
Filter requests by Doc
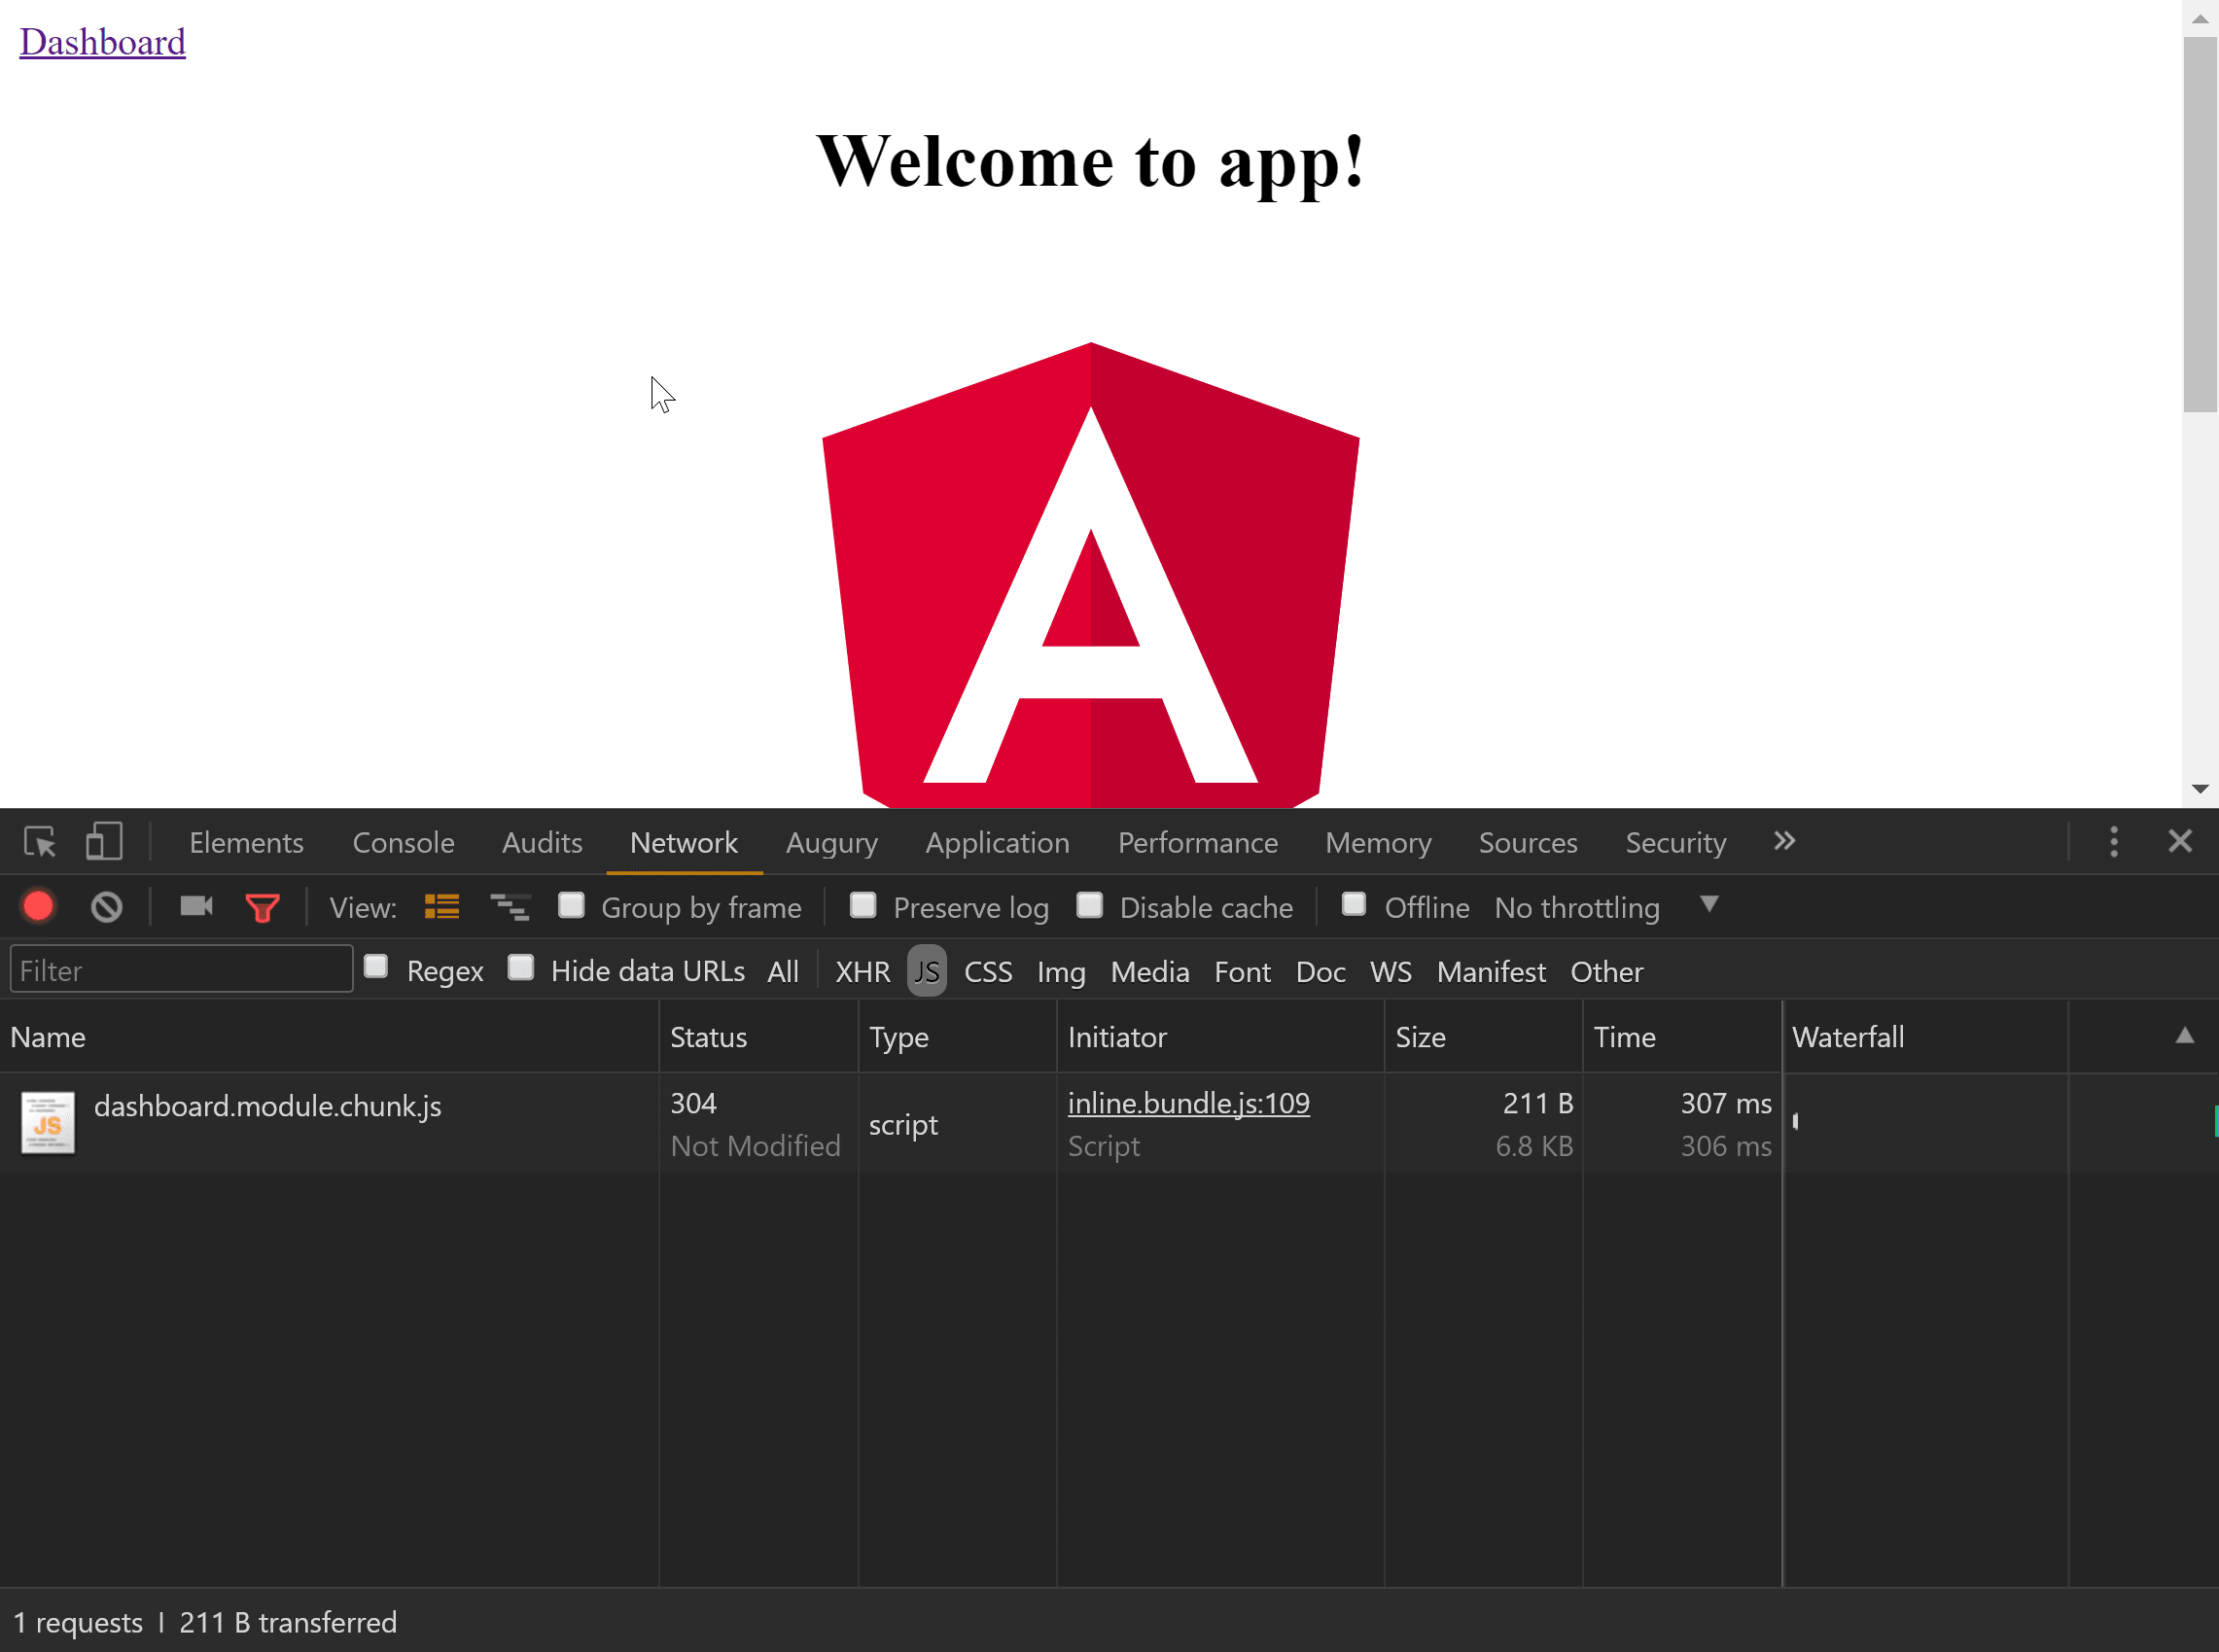click(x=1320, y=972)
